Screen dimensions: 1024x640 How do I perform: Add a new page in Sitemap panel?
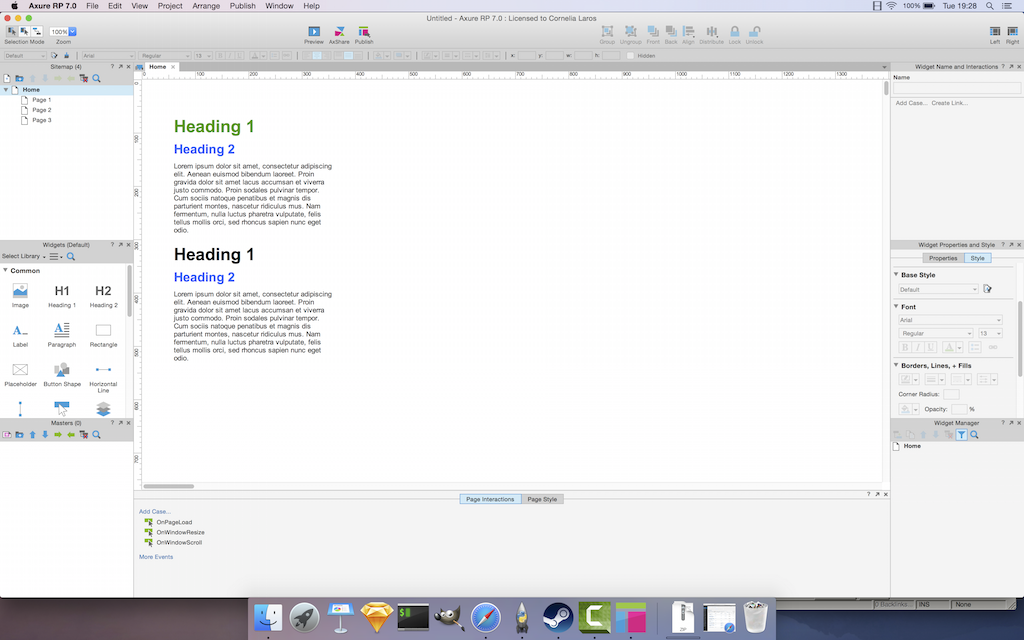coord(7,78)
